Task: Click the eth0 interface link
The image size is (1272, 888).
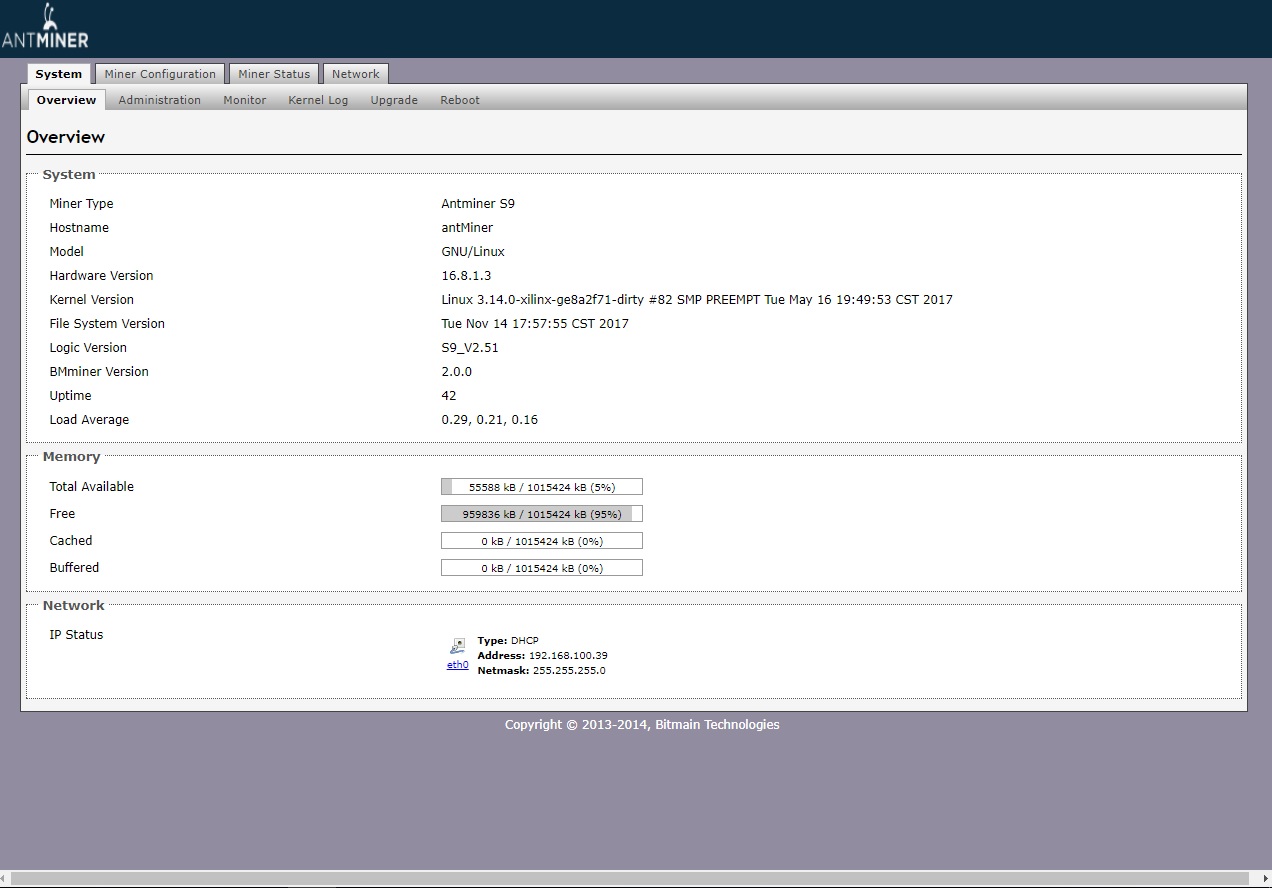Action: (457, 664)
